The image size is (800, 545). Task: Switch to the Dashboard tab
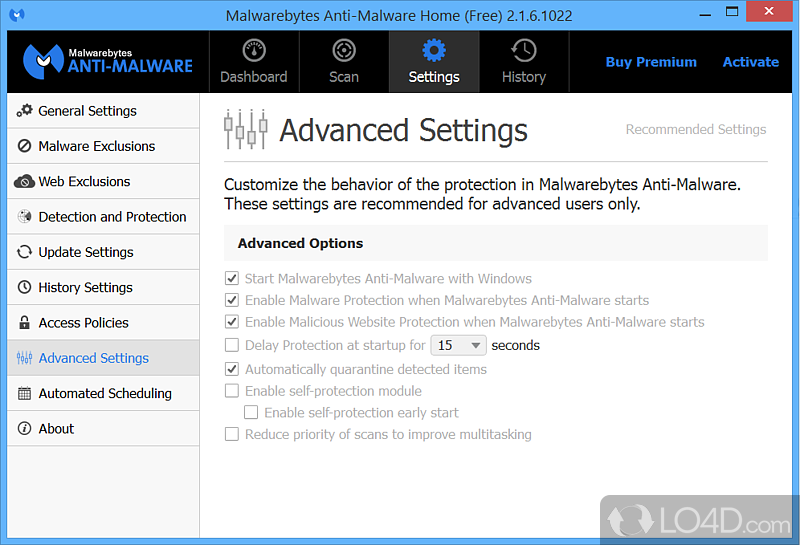point(254,62)
